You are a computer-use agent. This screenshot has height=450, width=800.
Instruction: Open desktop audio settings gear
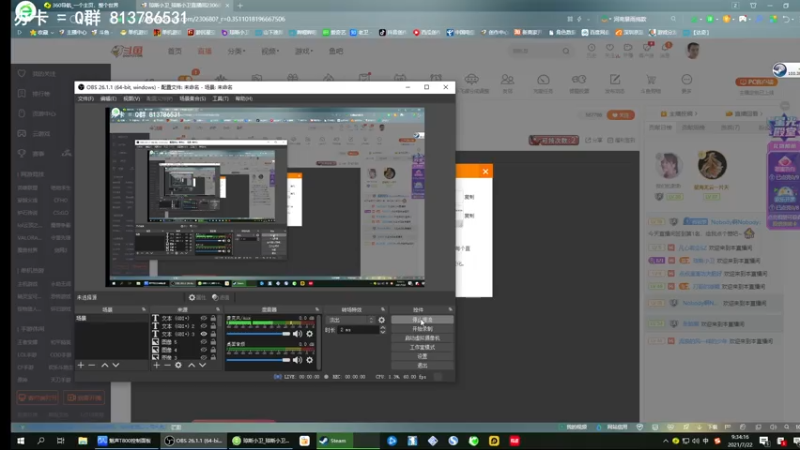pos(309,360)
